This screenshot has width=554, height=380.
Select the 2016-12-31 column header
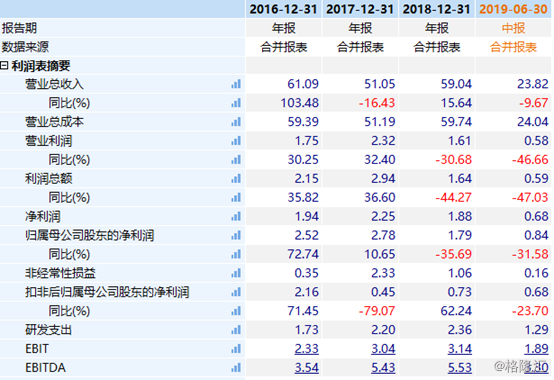tap(283, 9)
